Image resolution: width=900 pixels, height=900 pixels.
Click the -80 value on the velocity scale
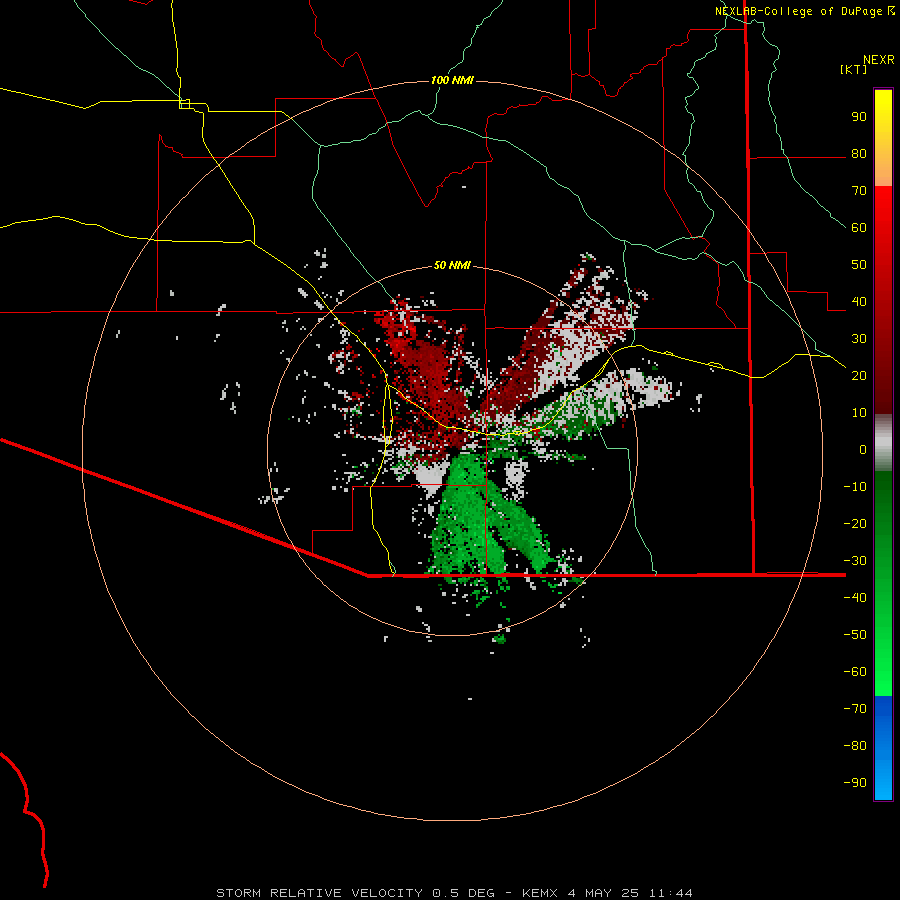855,746
